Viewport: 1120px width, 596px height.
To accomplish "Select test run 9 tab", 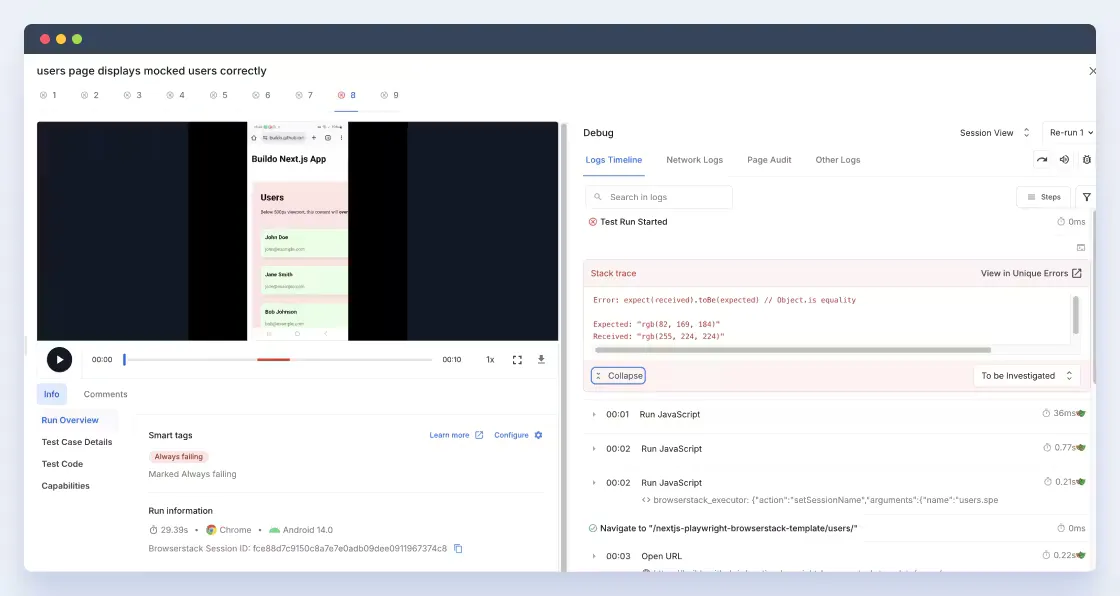I will [390, 95].
